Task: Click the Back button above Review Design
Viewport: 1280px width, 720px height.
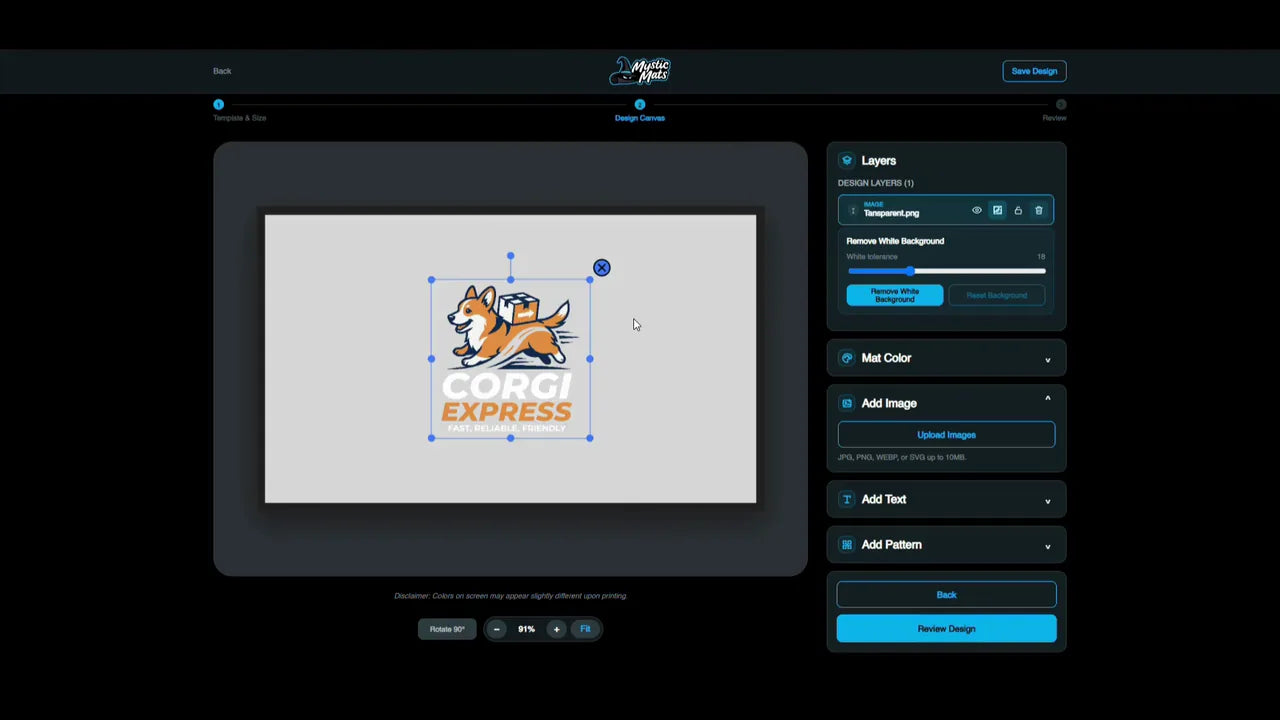Action: 946,595
